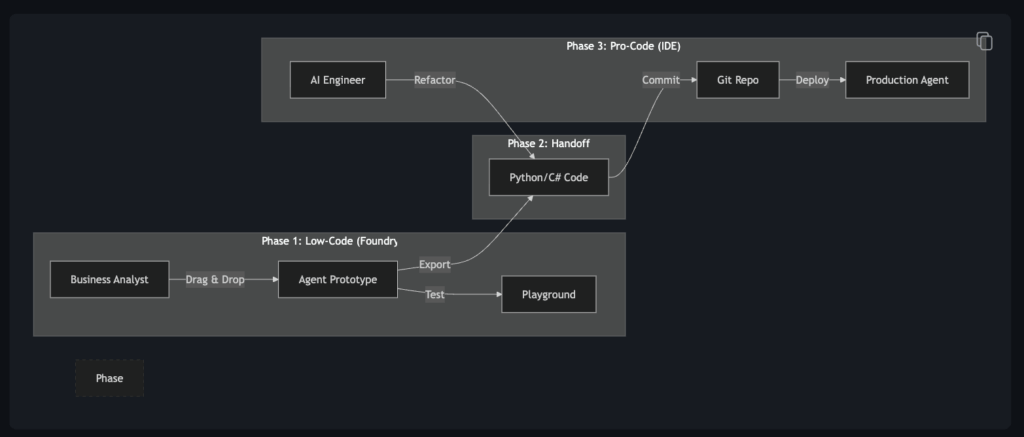Viewport: 1024px width, 437px height.
Task: Click the Export edge label
Action: click(435, 264)
